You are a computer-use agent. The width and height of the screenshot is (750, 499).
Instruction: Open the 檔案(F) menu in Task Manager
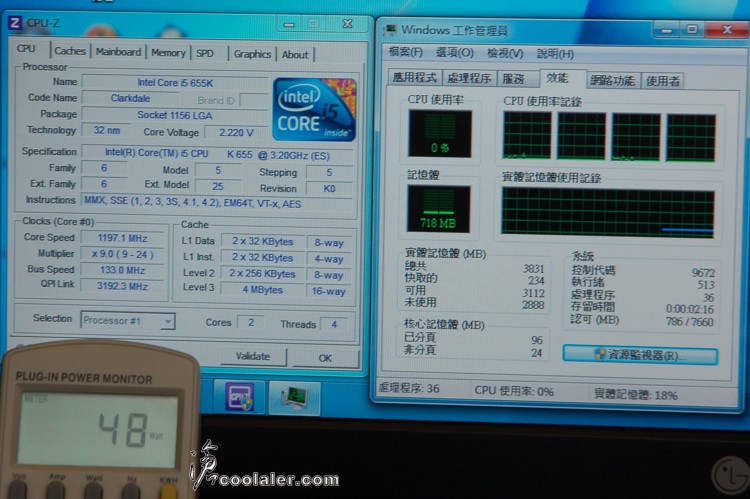point(406,52)
